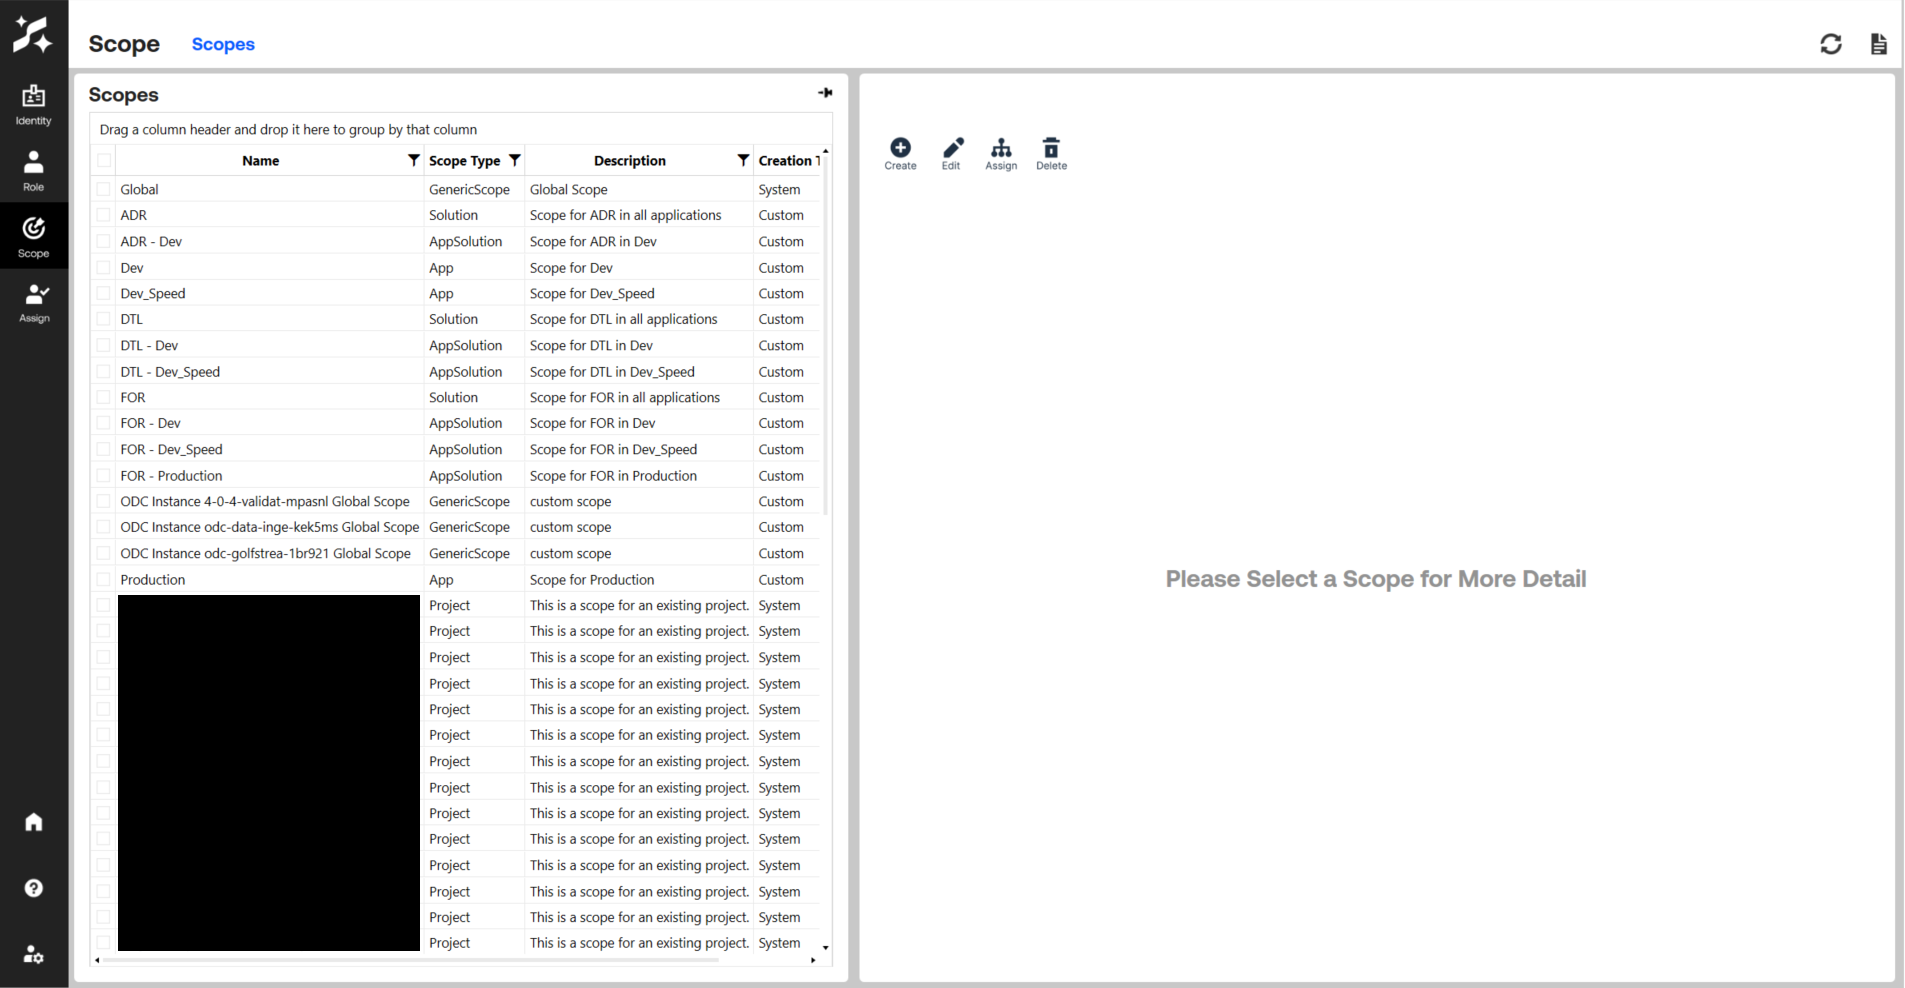
Task: Click 'Scope for FOR in all applications' cell
Action: tap(625, 397)
